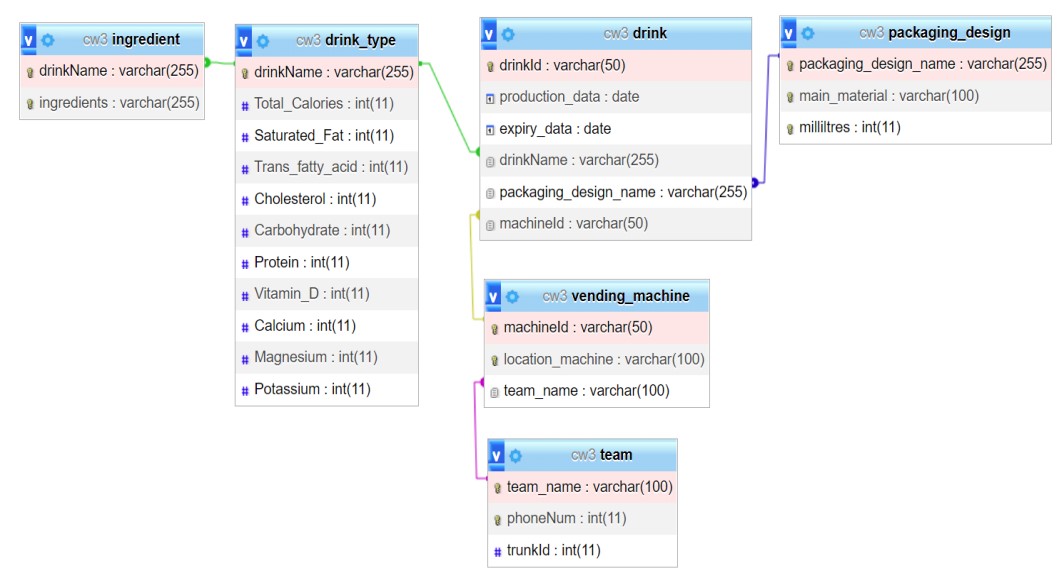Screen dimensions: 1062x583
Task: Click the vending_machine table's gear icon
Action: coord(512,296)
